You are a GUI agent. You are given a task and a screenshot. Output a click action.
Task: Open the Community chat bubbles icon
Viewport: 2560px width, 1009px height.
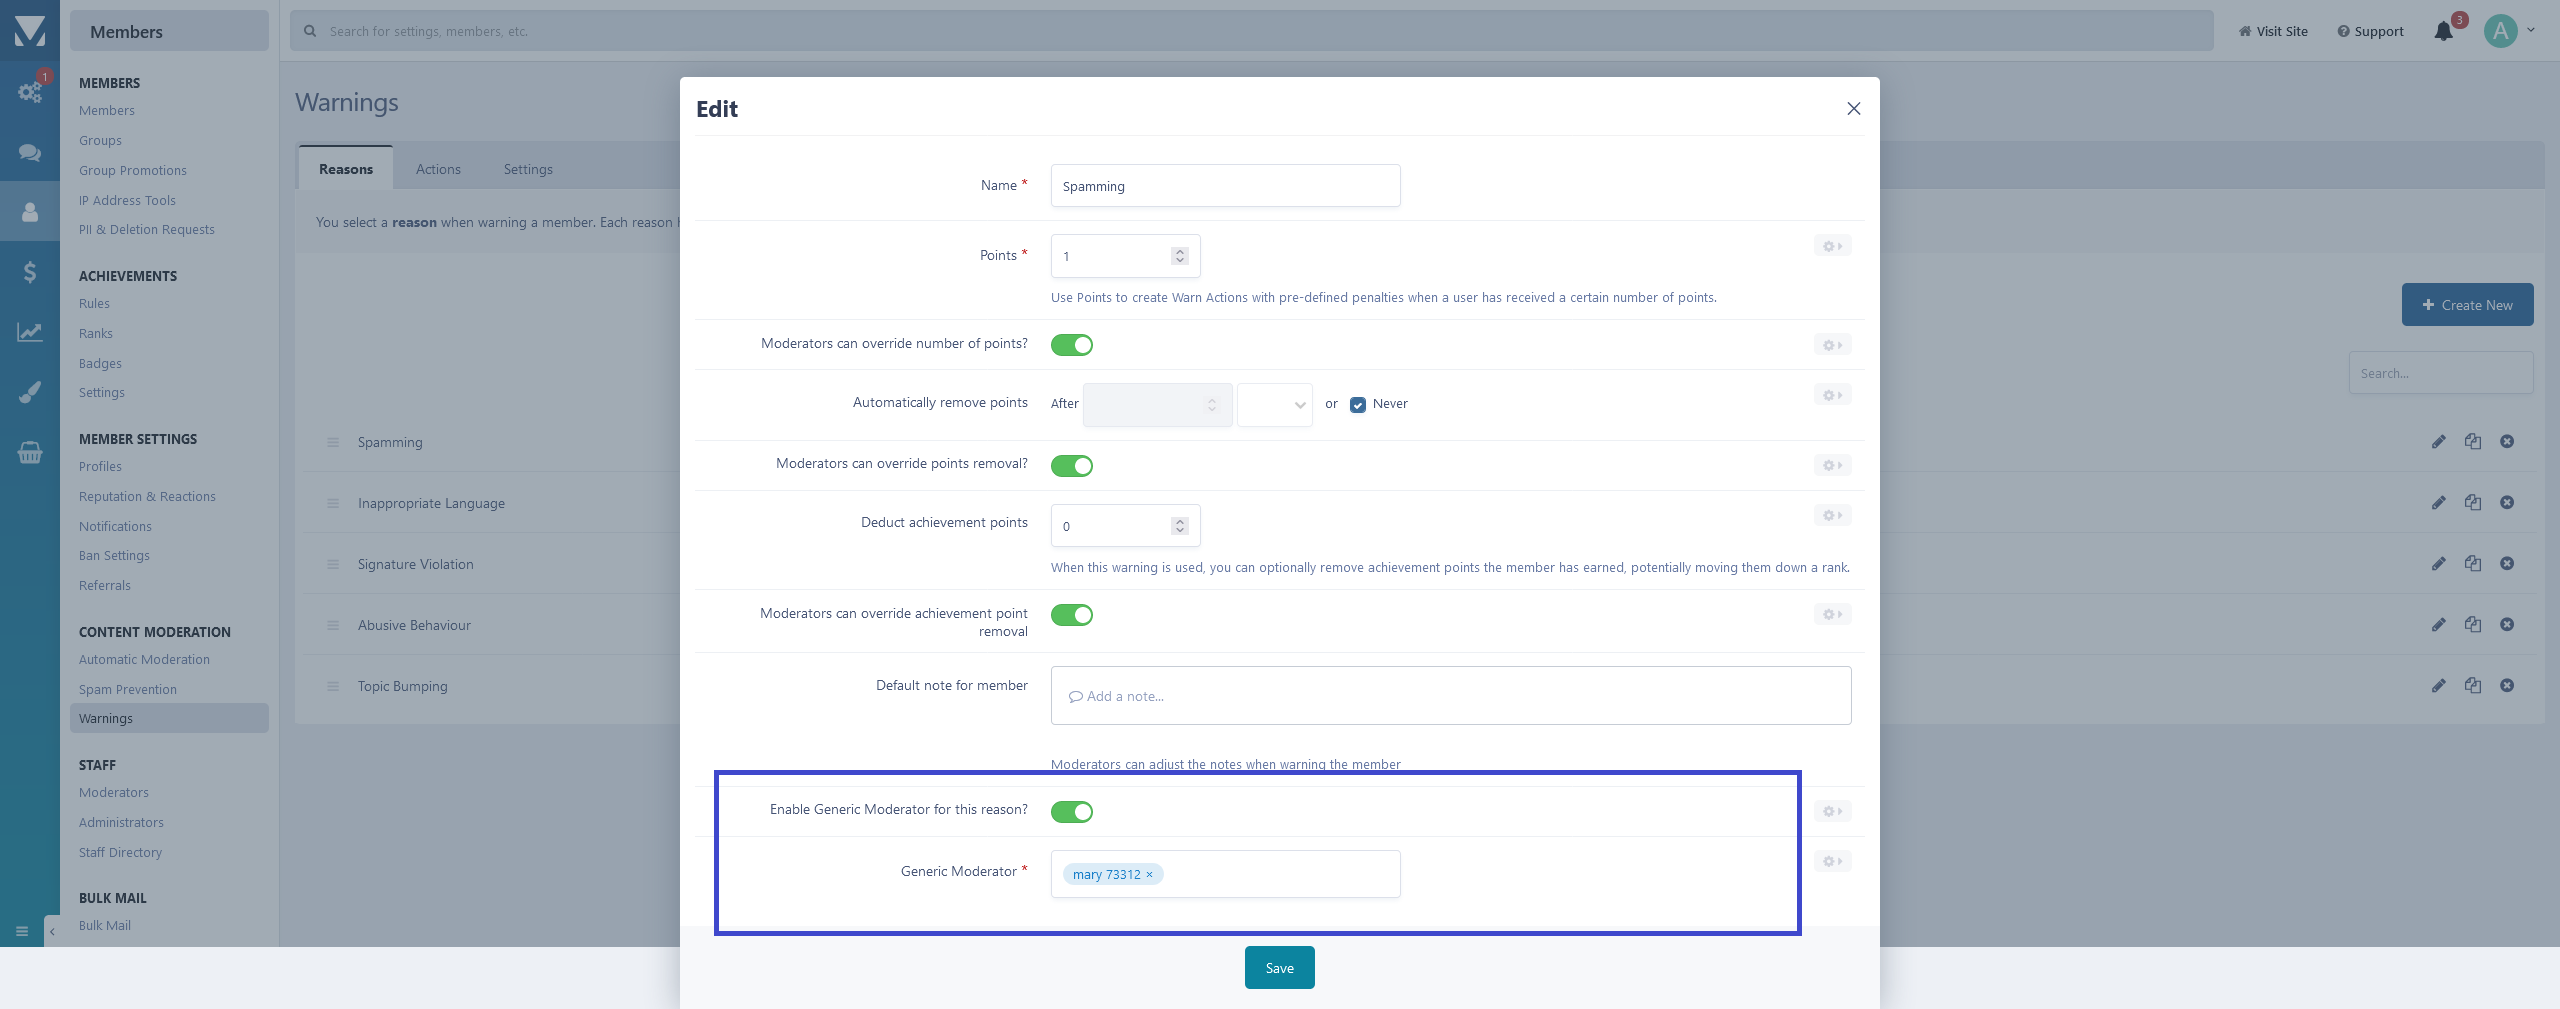29,152
